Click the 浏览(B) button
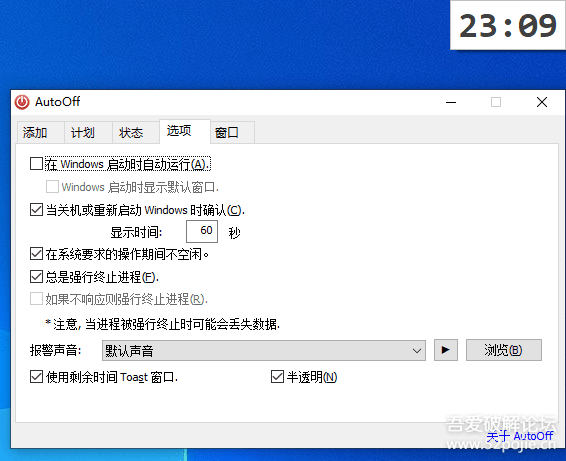Screen dimensions: 566x461 click(x=504, y=350)
